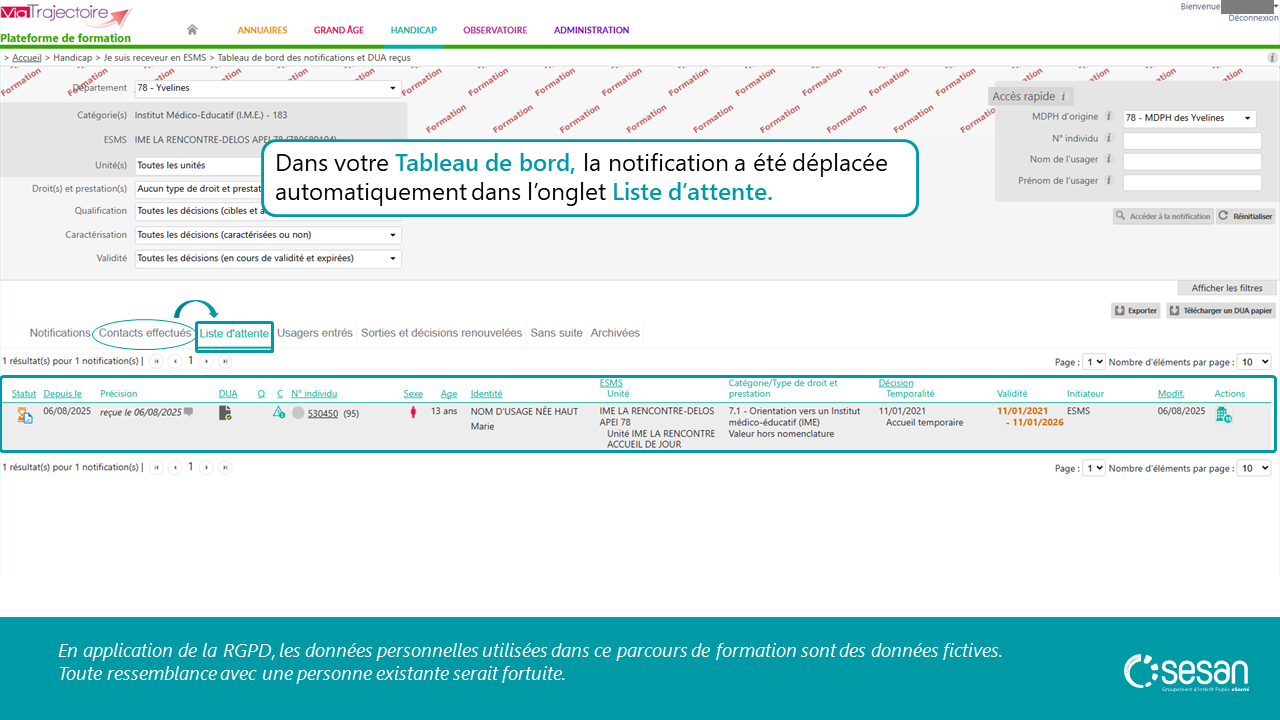
Task: Click the hourglass status icon in the row
Action: click(24, 414)
